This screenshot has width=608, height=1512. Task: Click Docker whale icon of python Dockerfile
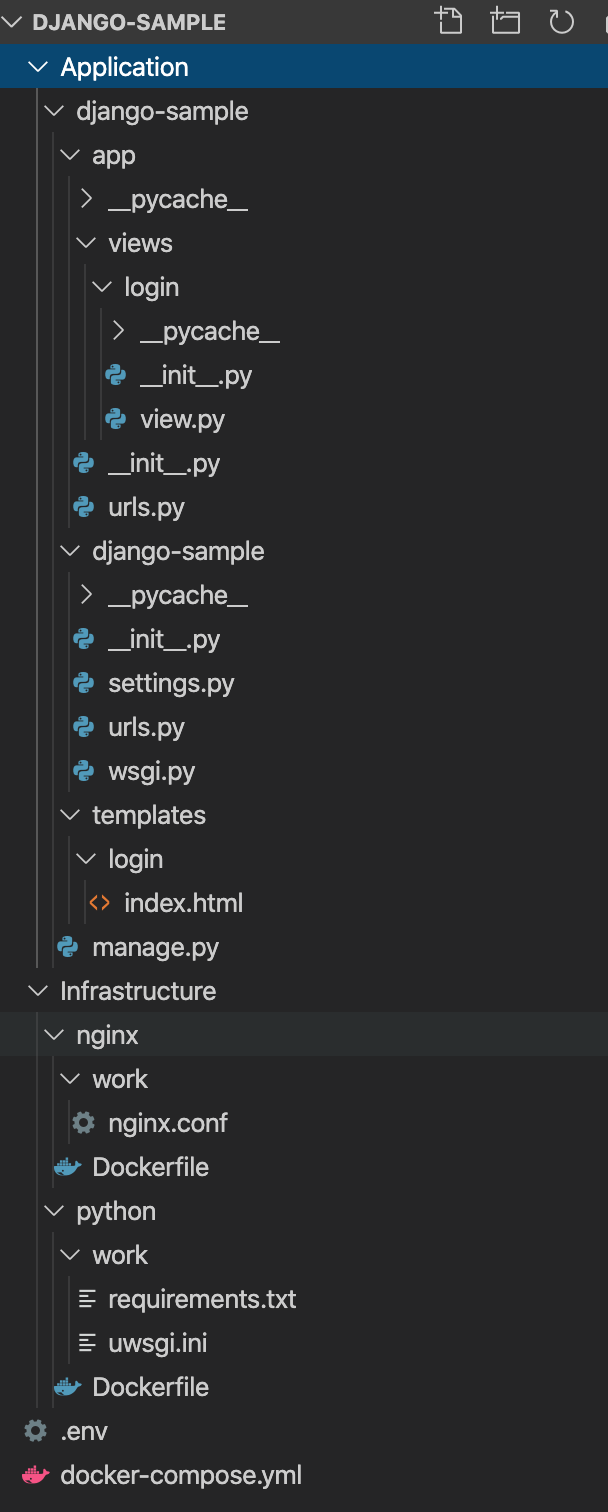coord(67,1387)
